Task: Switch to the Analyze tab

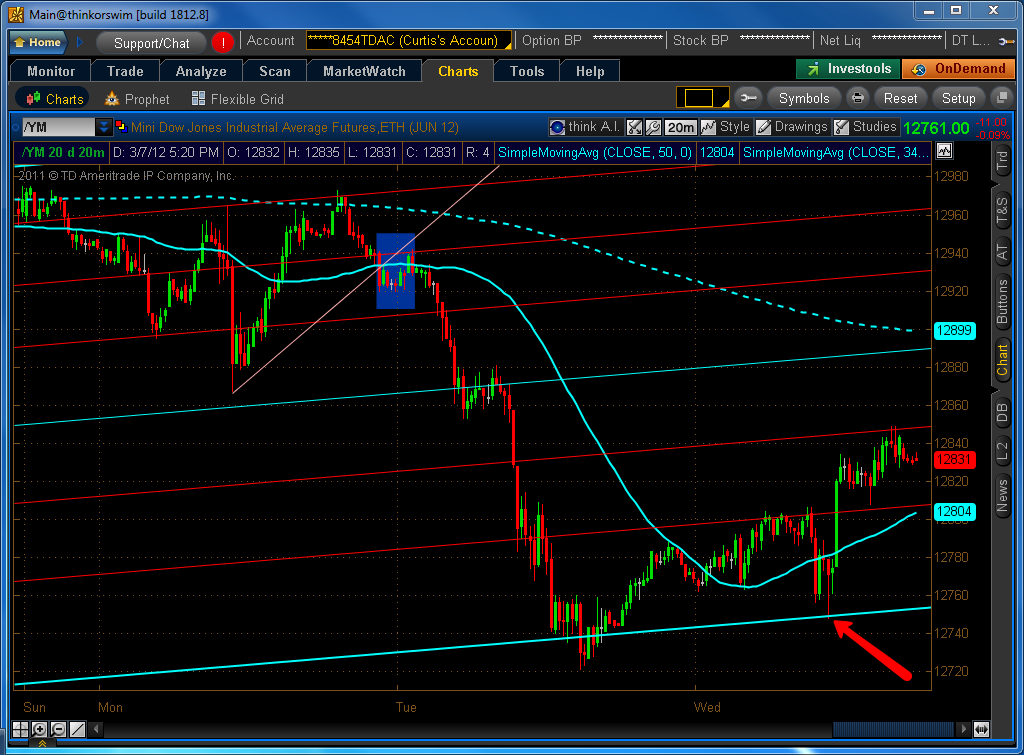Action: (200, 71)
